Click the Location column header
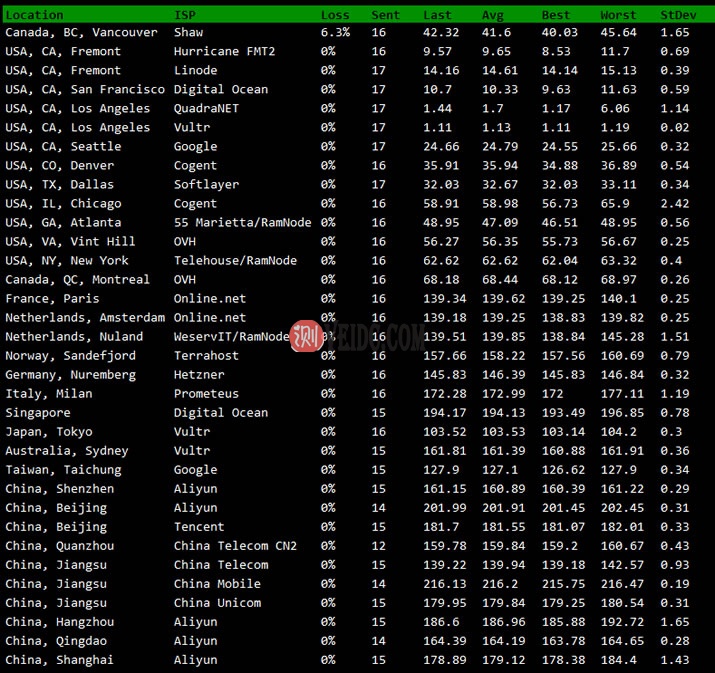This screenshot has height=673, width=715. (34, 15)
